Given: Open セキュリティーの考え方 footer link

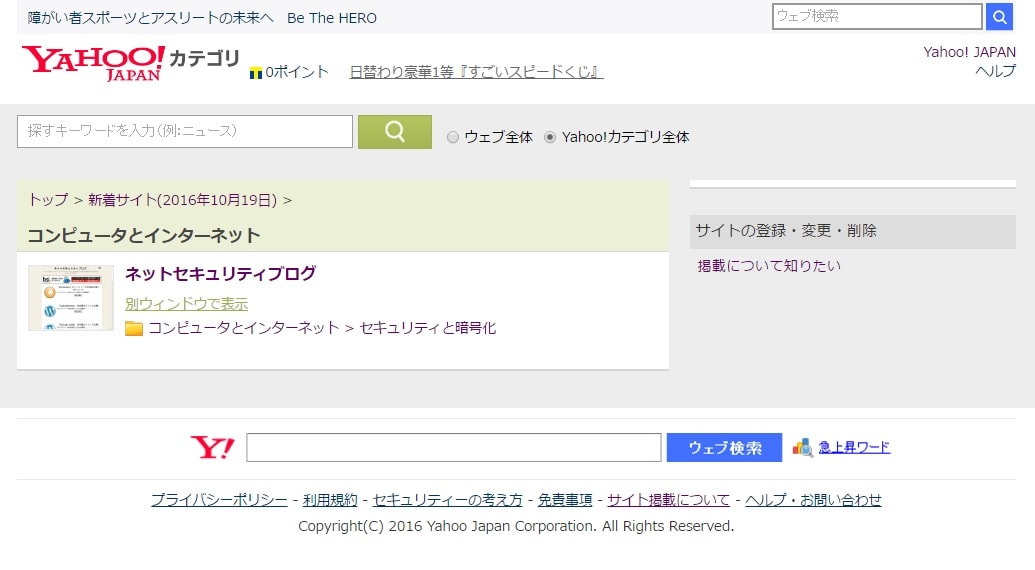Looking at the screenshot, I should 448,500.
